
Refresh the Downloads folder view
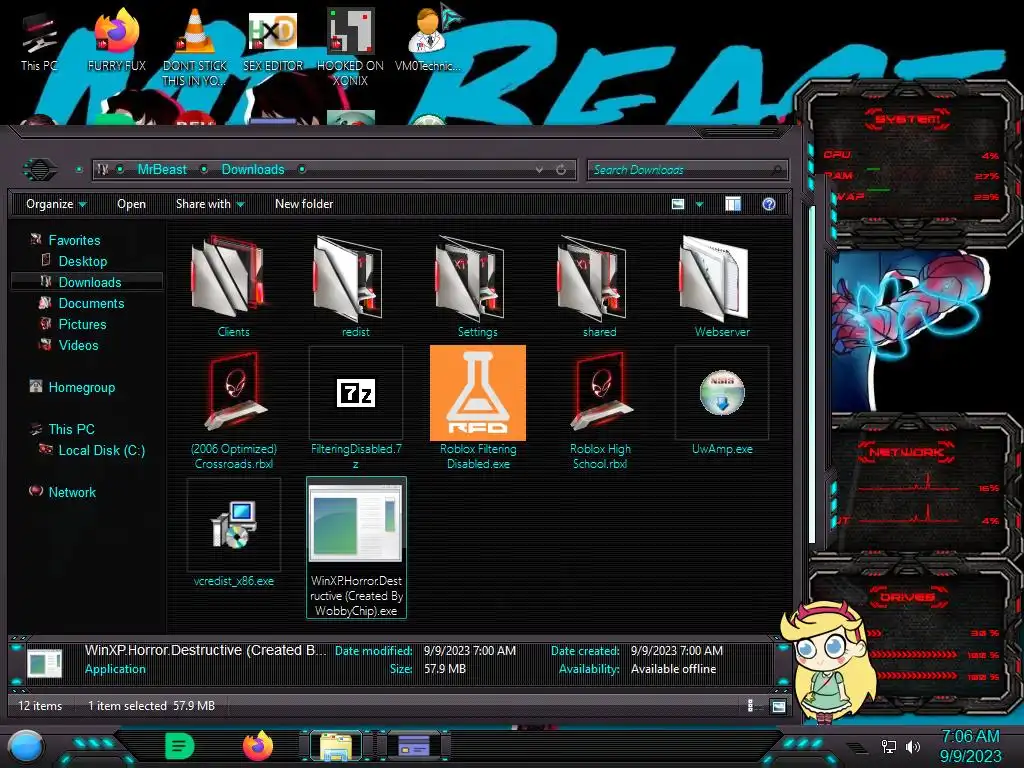[x=561, y=170]
